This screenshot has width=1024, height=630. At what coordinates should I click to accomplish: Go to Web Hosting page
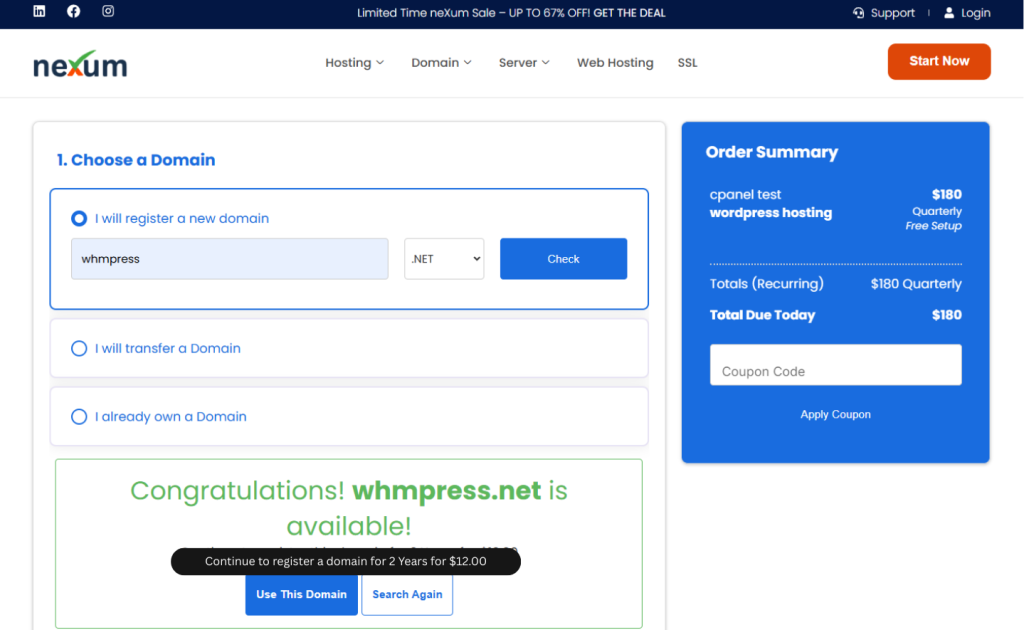[615, 62]
